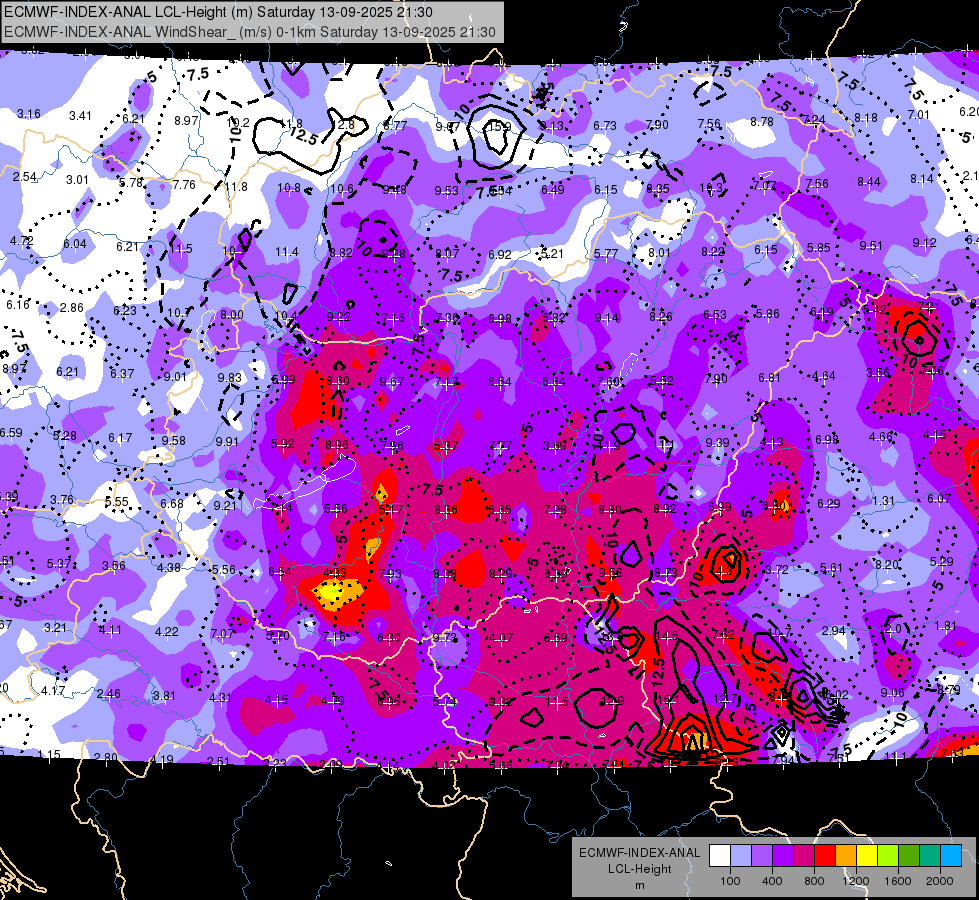Click the ECMWF-INDEX-ANAL label in the legend box
979x900 pixels.
[x=640, y=853]
